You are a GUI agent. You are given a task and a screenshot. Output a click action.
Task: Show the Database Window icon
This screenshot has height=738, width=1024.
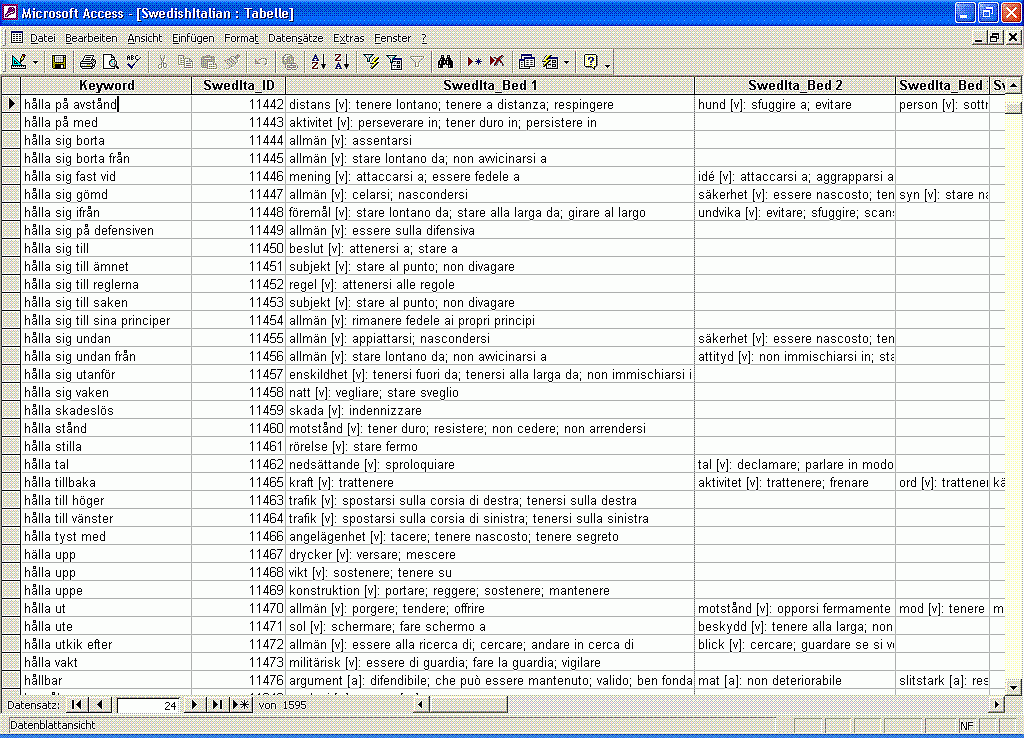526,62
